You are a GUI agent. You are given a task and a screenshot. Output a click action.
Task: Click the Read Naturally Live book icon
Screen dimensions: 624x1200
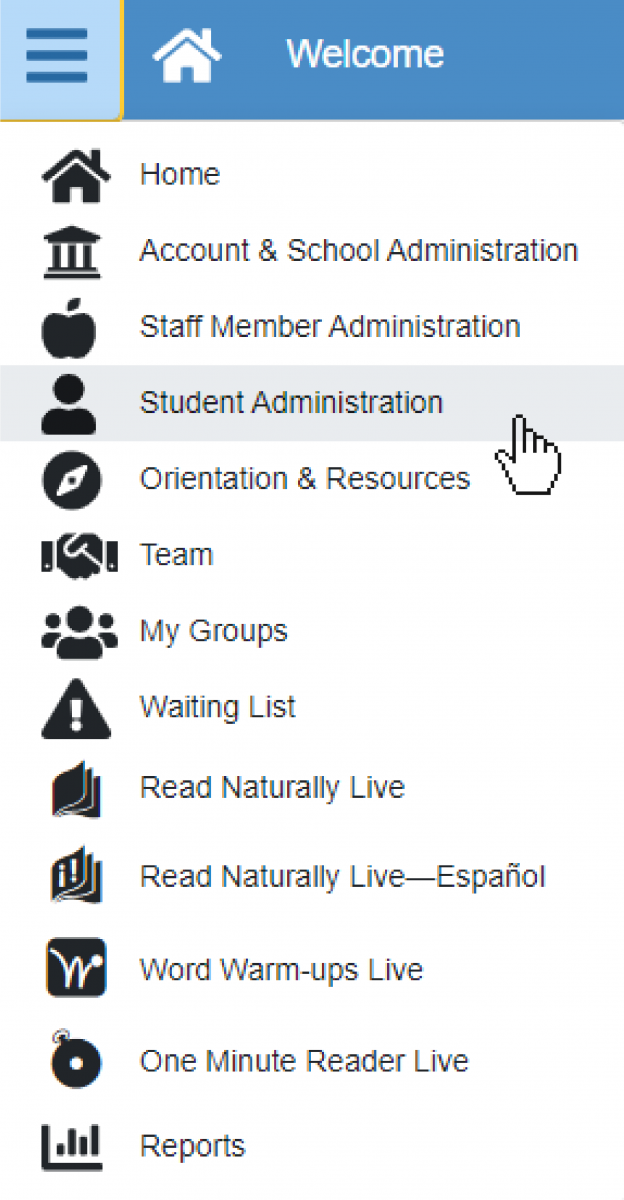coord(75,787)
